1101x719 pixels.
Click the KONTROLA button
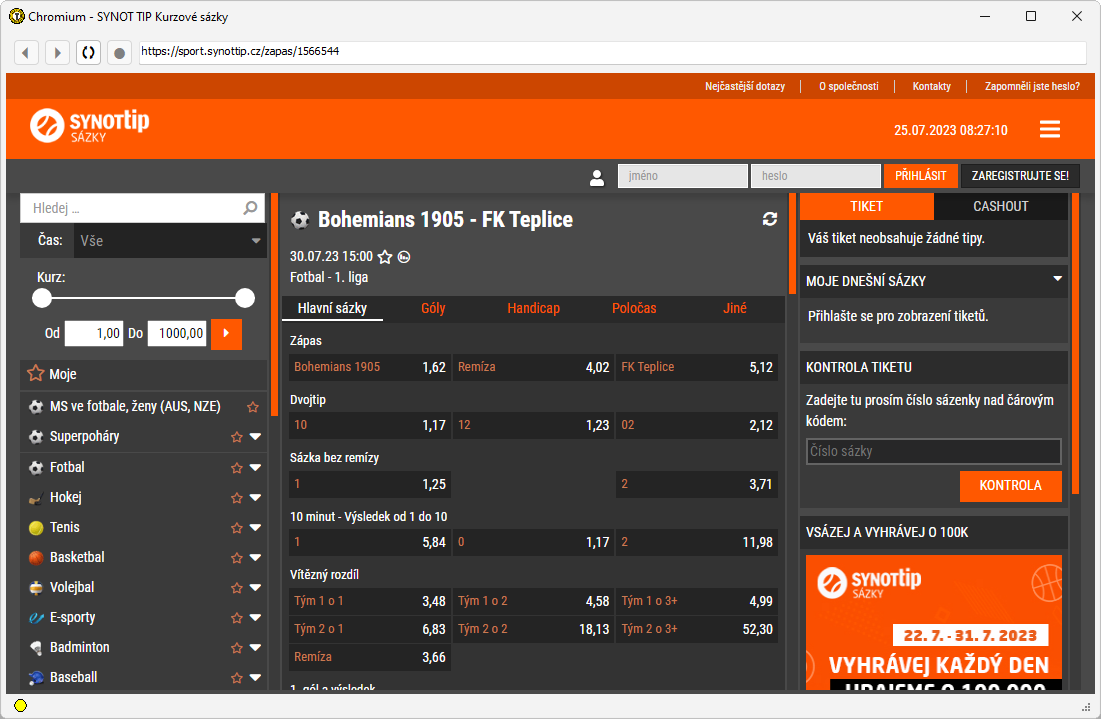tap(1010, 486)
